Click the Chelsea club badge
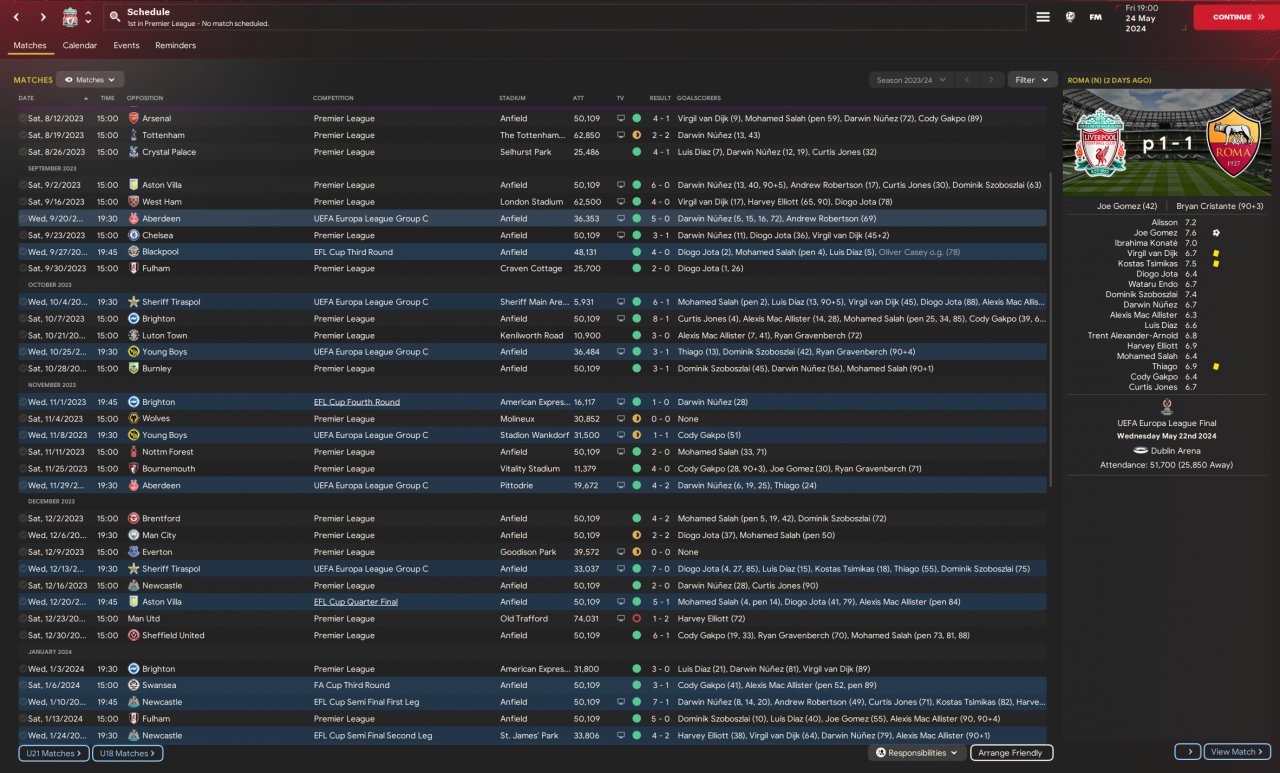This screenshot has height=773, width=1280. click(x=134, y=235)
